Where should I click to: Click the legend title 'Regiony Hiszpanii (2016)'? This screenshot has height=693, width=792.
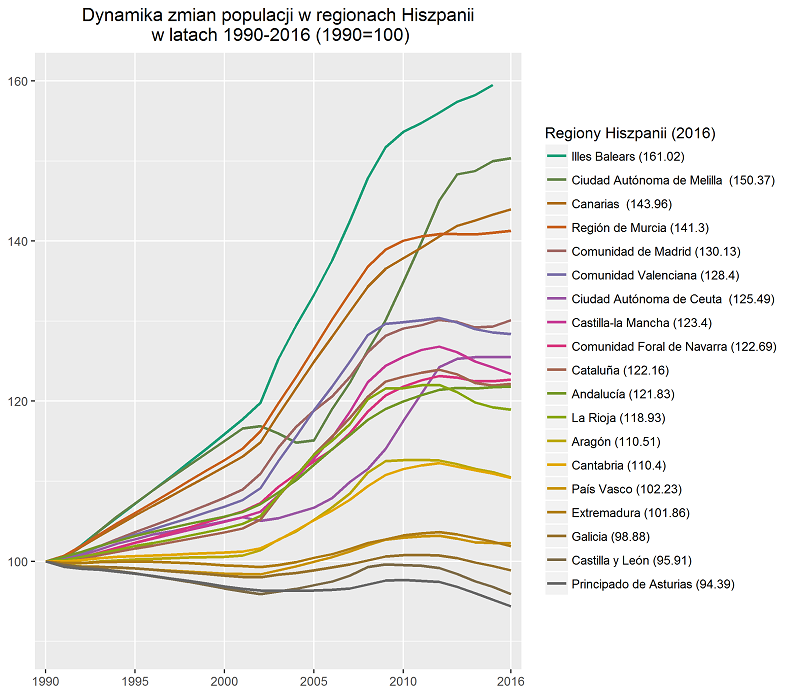630,133
